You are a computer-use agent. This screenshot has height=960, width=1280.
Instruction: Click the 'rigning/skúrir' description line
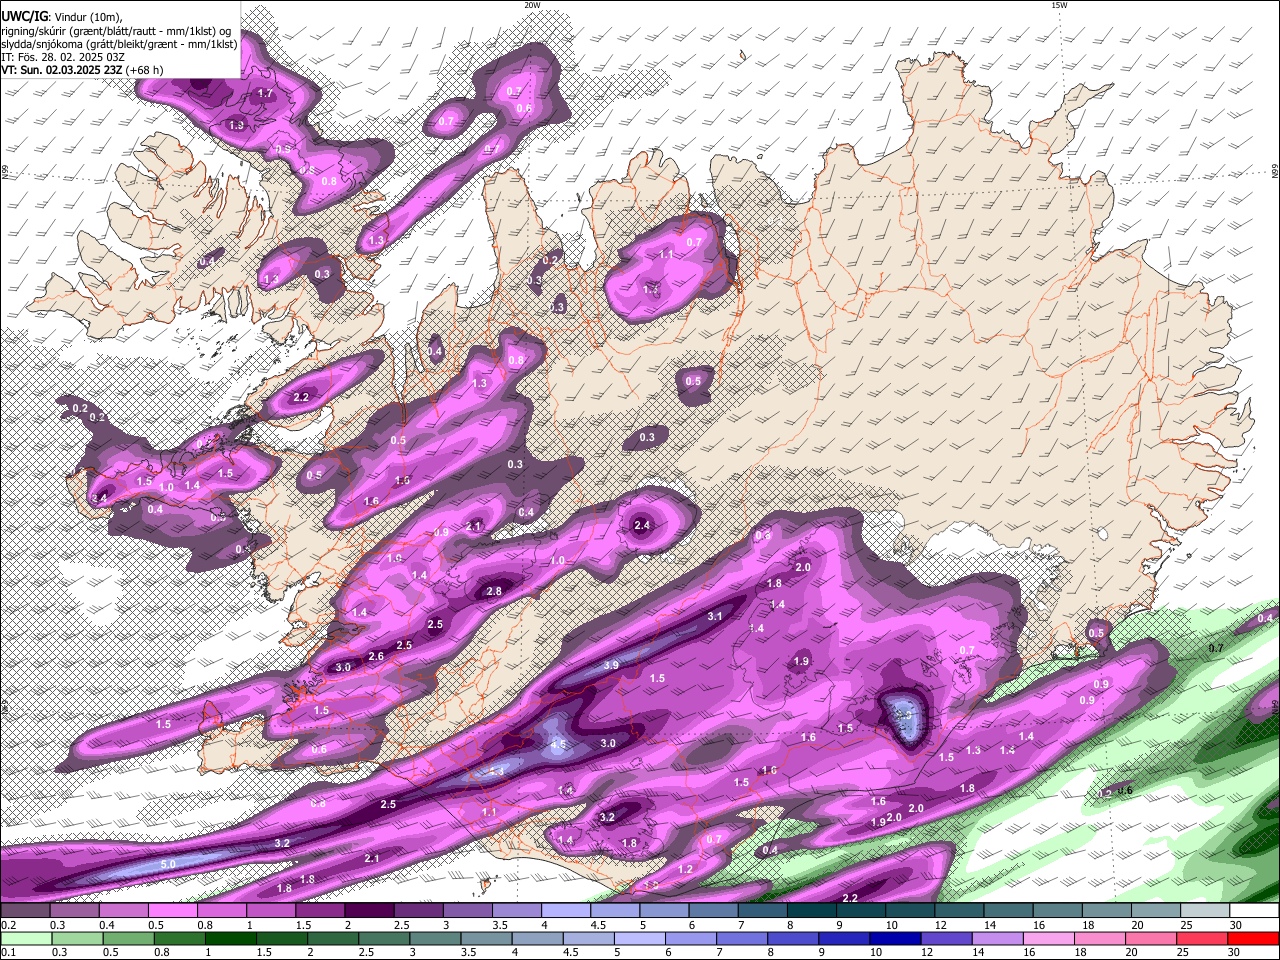(x=116, y=30)
